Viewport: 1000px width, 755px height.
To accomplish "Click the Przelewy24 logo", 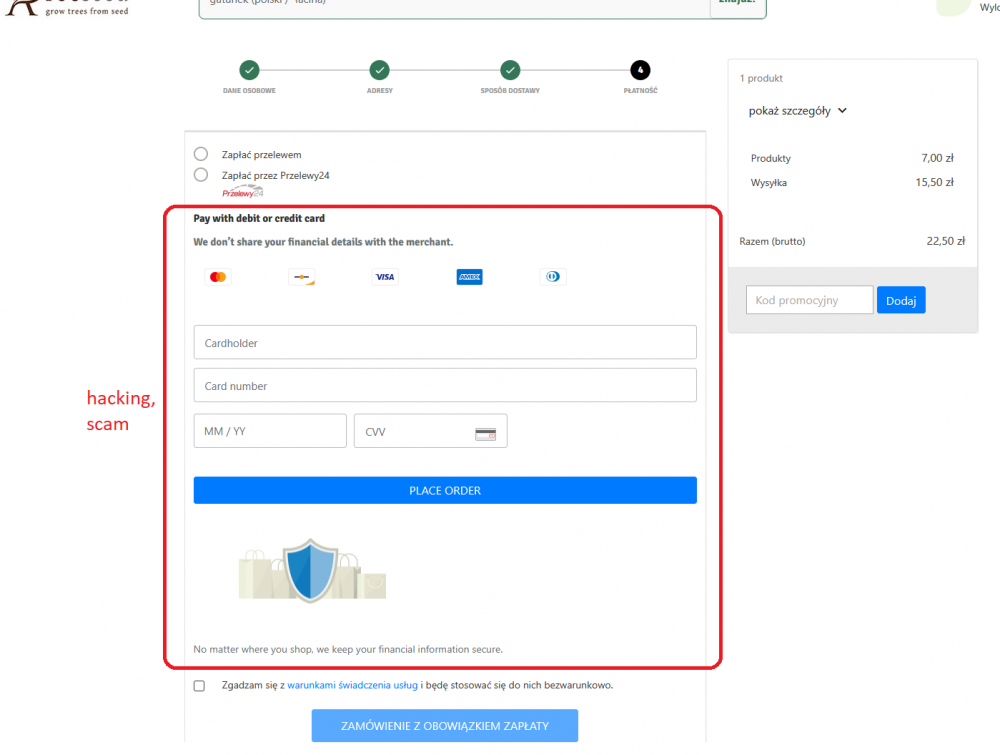I will 242,191.
